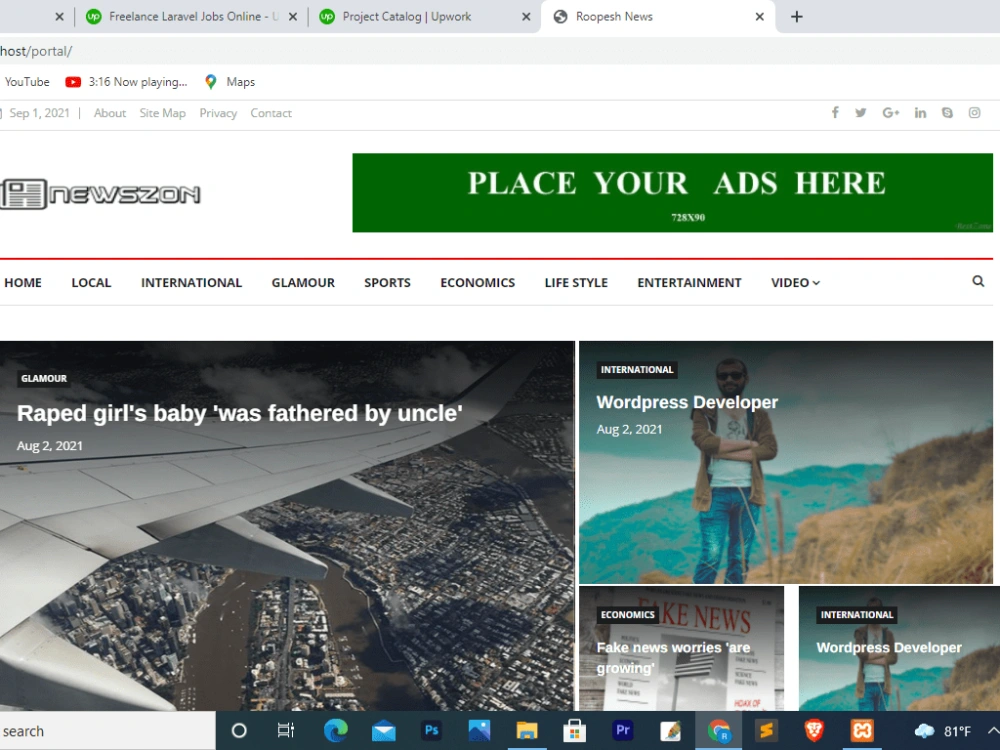Open the ENTERTAINMENT category
The image size is (1000, 750).
click(689, 283)
